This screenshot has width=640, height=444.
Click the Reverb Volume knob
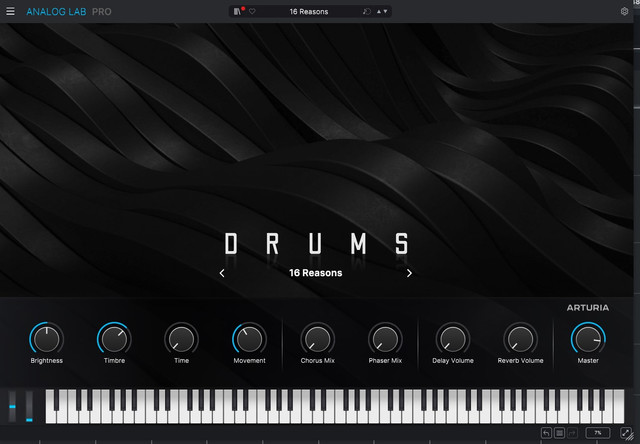coord(520,338)
